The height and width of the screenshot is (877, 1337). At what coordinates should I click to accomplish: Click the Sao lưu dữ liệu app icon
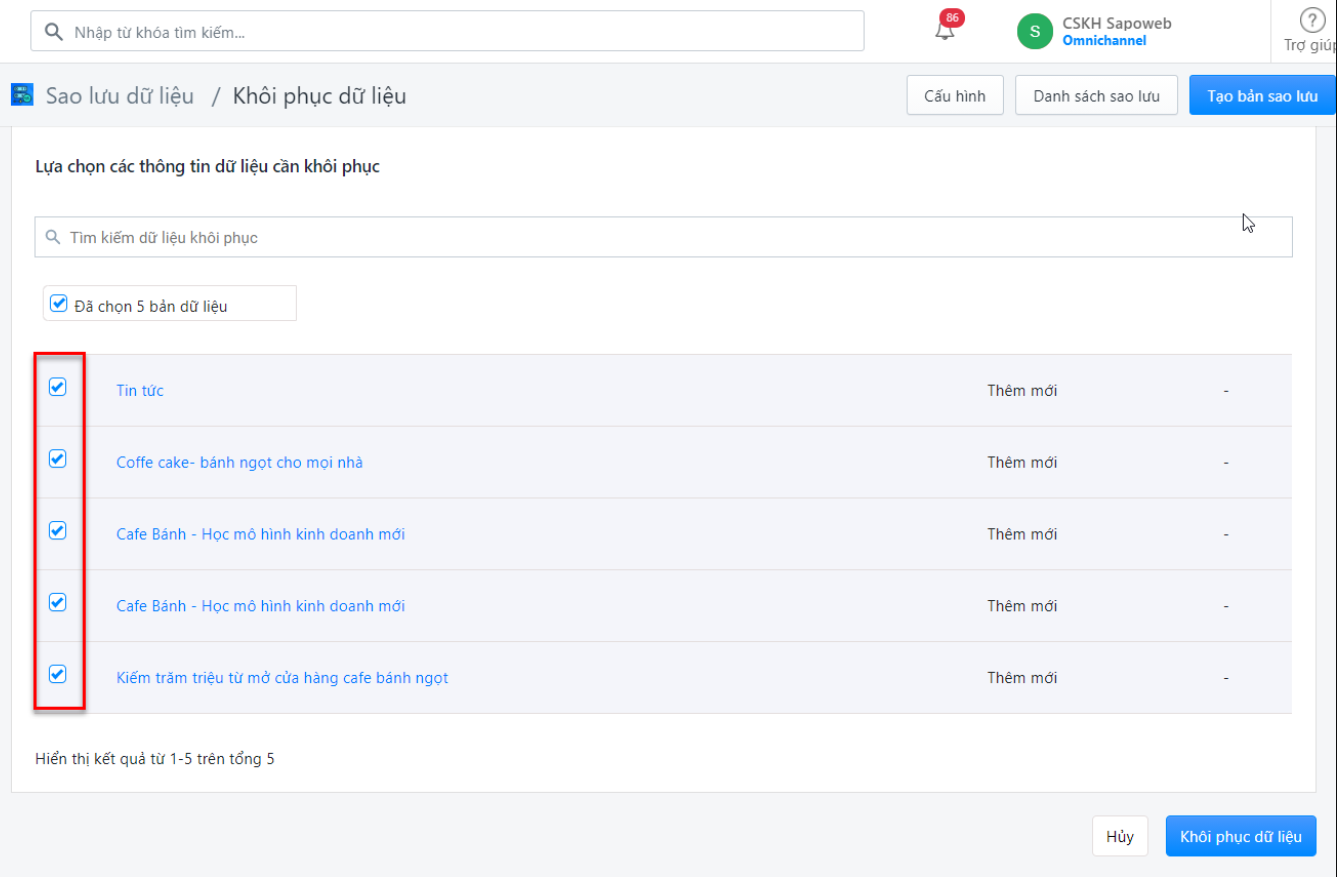pyautogui.click(x=22, y=95)
